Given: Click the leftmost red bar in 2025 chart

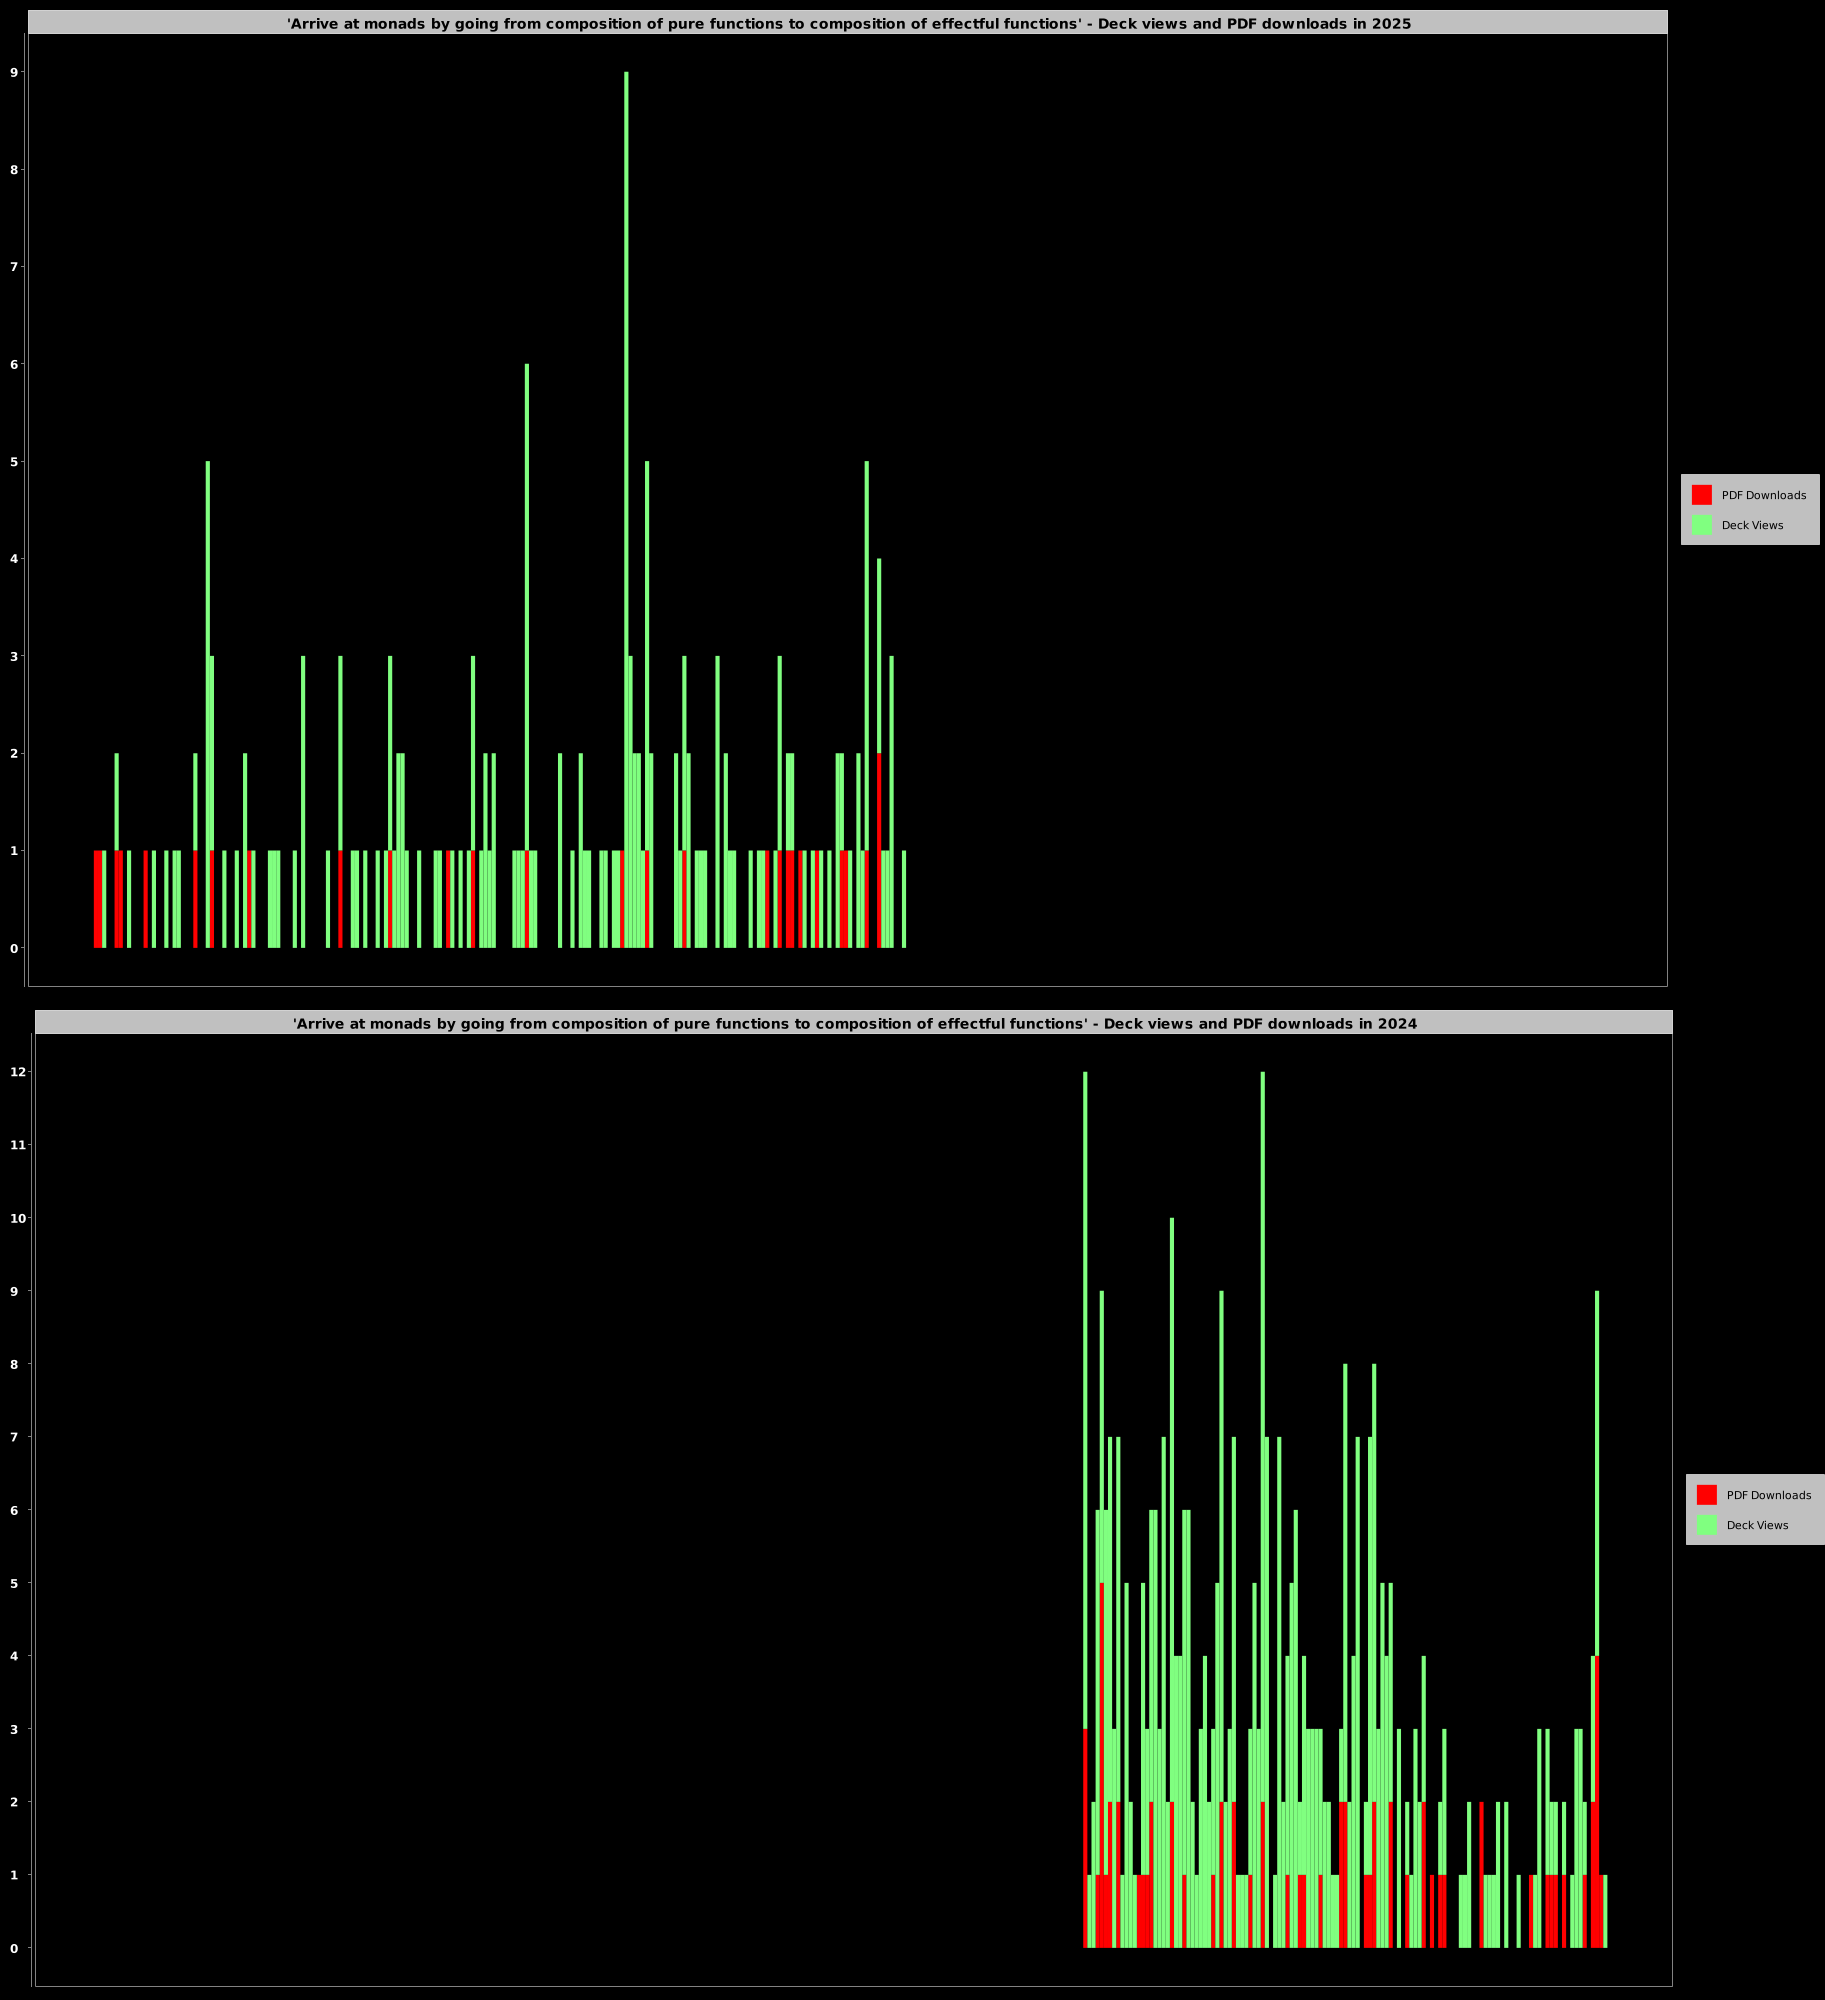Looking at the screenshot, I should click(x=97, y=898).
